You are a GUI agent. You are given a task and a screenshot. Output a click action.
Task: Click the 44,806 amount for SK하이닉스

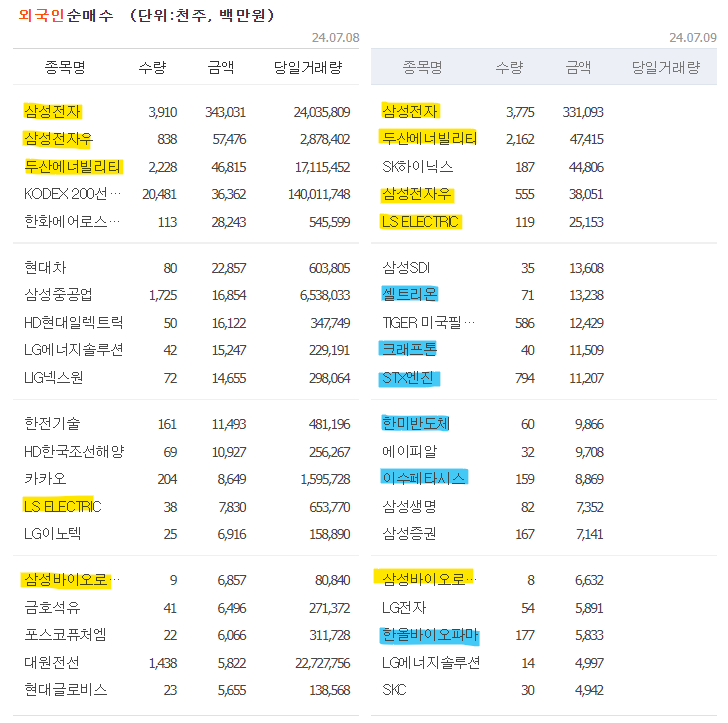(586, 167)
